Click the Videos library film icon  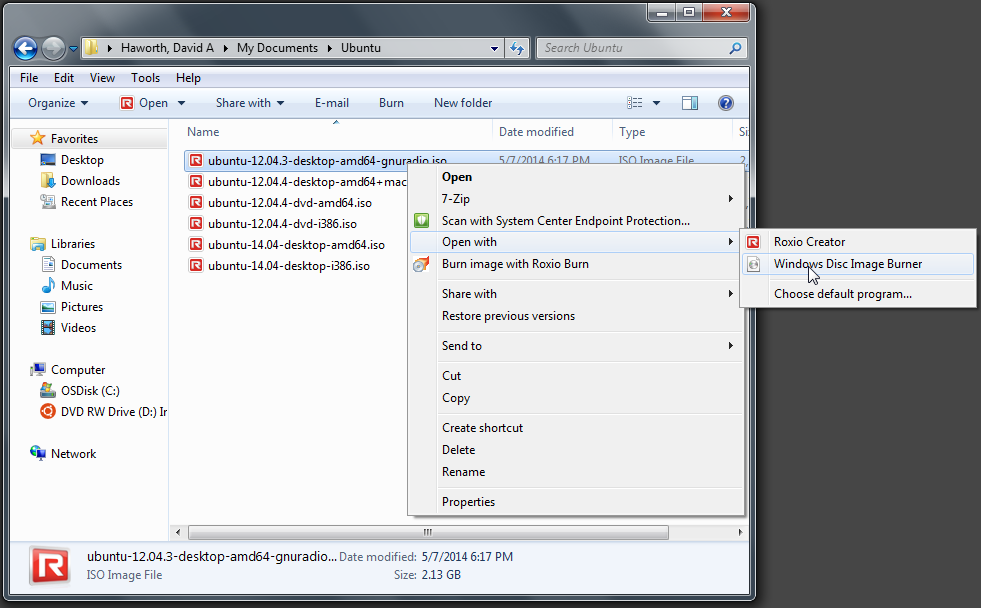tap(48, 328)
